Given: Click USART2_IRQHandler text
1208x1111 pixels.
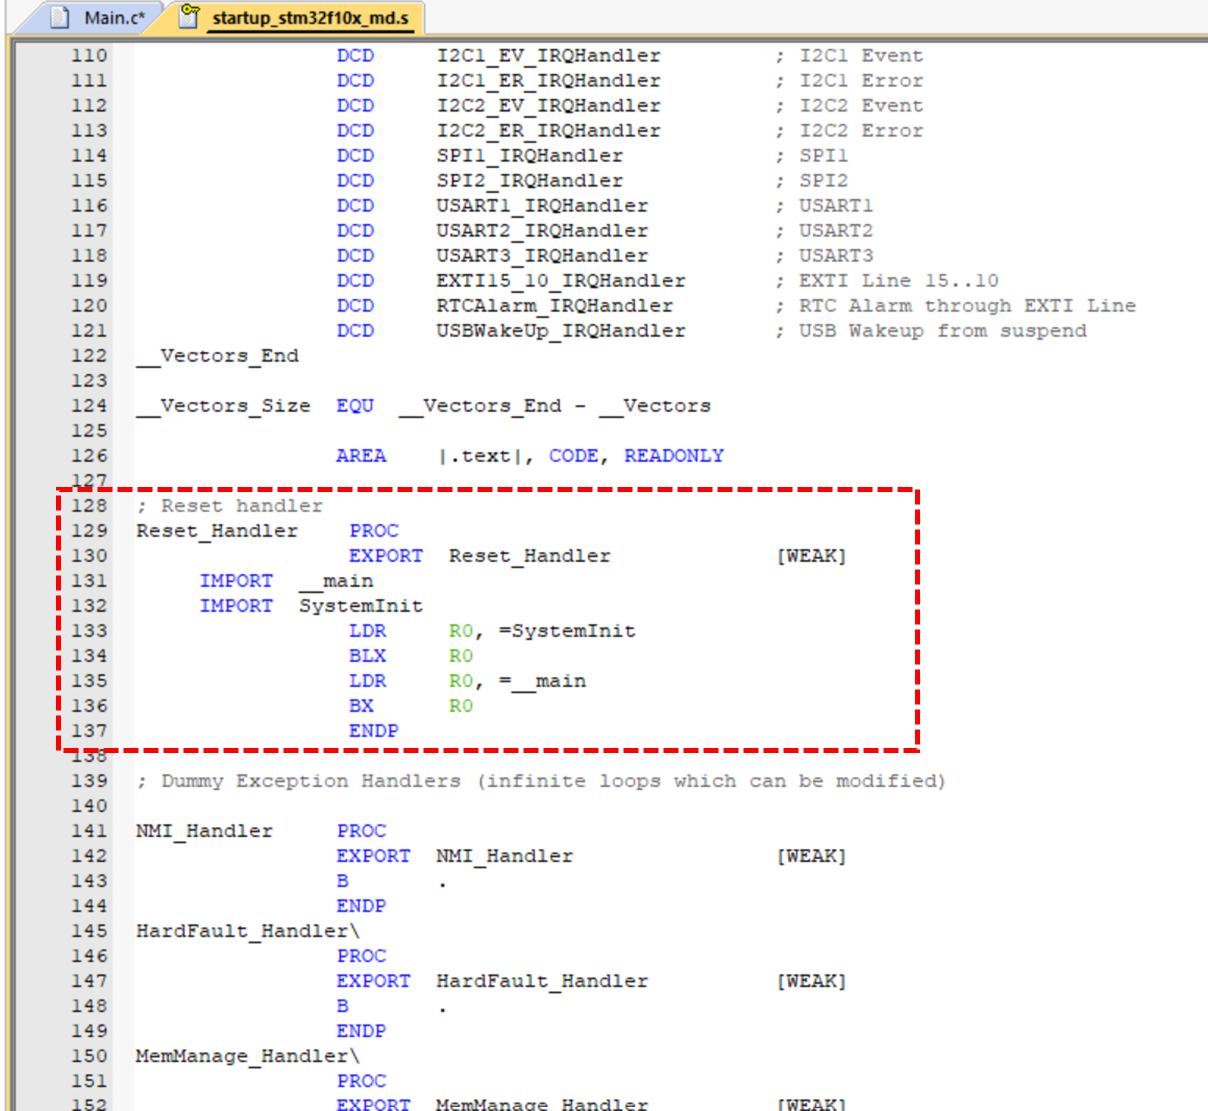Looking at the screenshot, I should (x=542, y=231).
